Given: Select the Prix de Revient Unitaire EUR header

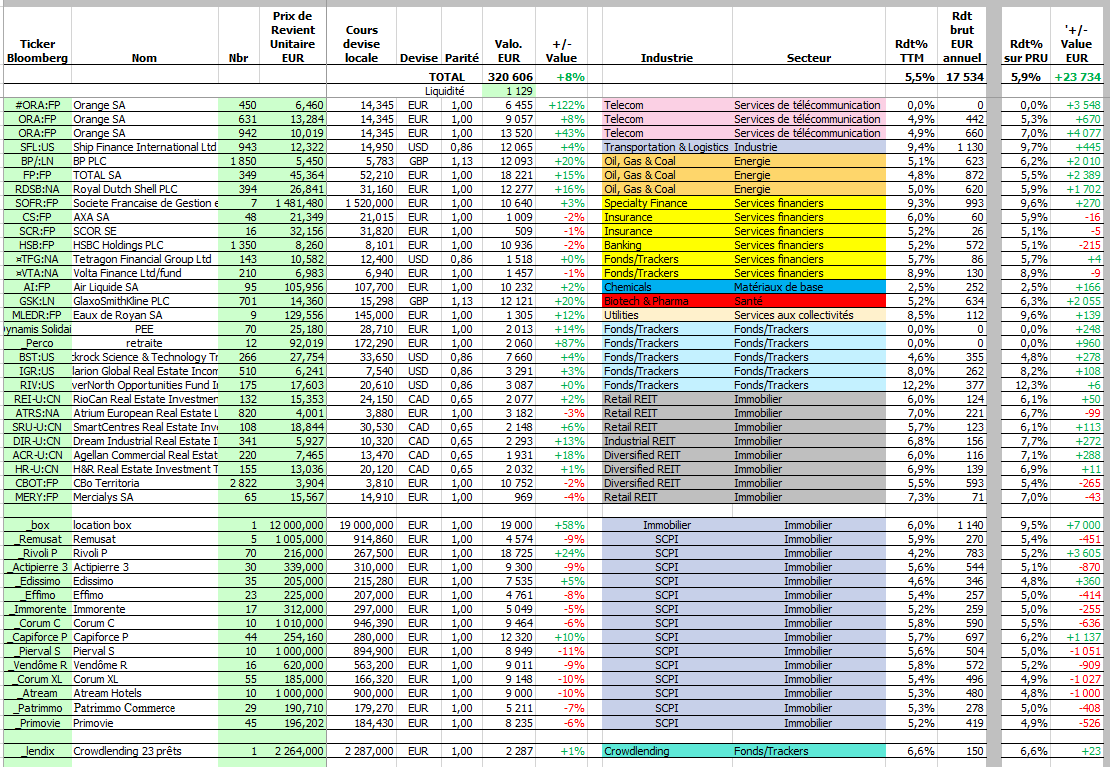Looking at the screenshot, I should [x=292, y=37].
